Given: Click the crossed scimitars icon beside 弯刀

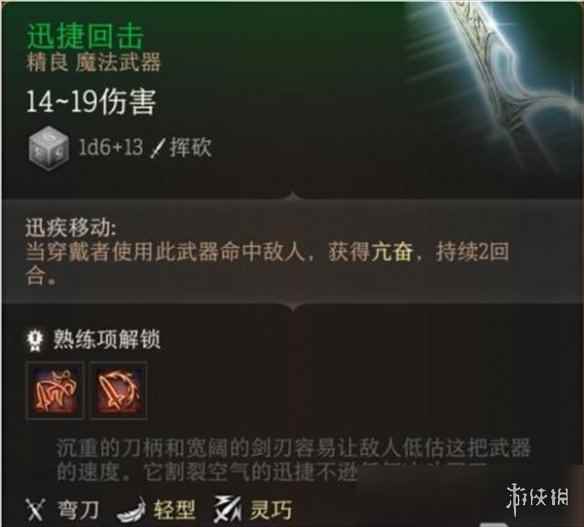Looking at the screenshot, I should [35, 509].
